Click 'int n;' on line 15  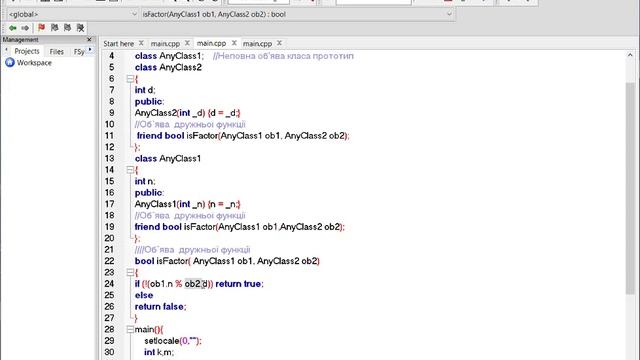(145, 182)
